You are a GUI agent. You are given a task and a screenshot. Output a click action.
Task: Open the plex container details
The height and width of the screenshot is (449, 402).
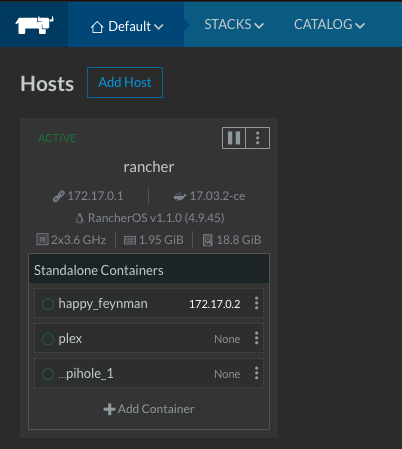(70, 339)
